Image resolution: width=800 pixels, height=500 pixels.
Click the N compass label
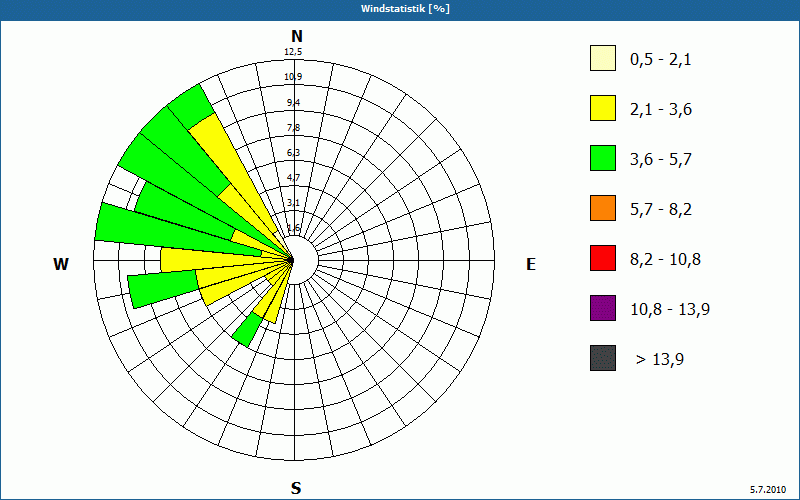coord(296,36)
